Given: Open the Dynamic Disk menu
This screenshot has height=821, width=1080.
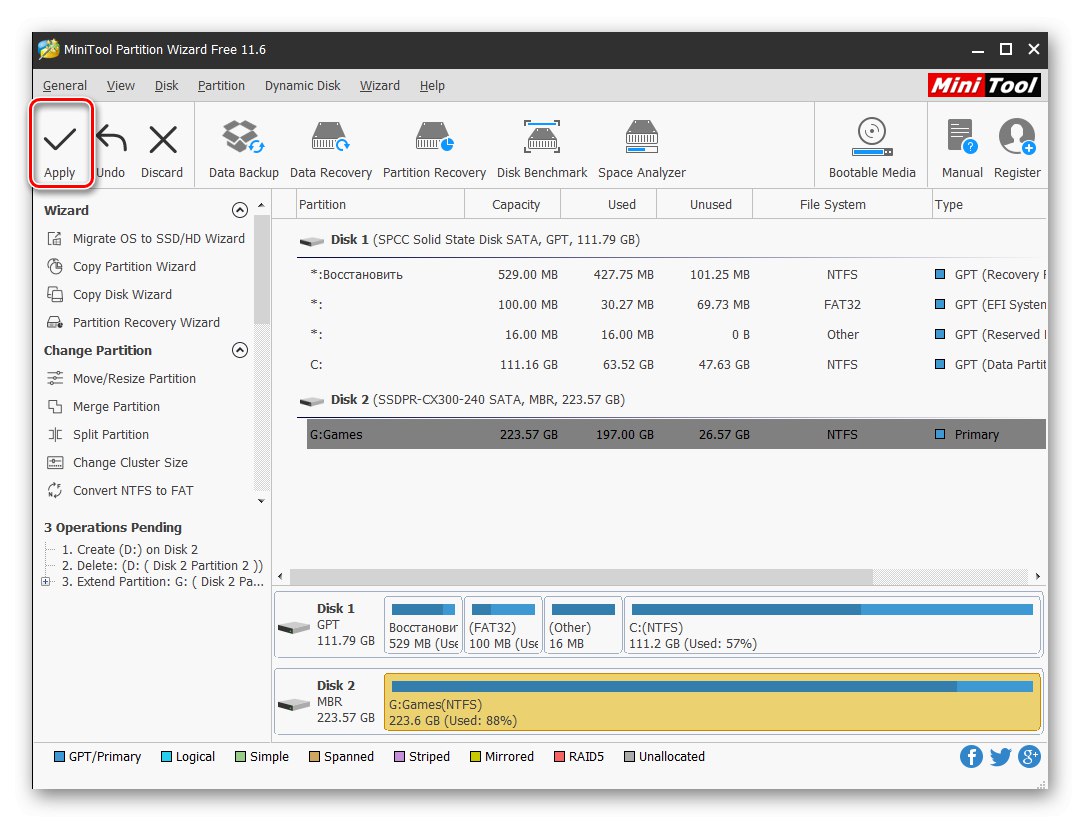Looking at the screenshot, I should (x=302, y=86).
